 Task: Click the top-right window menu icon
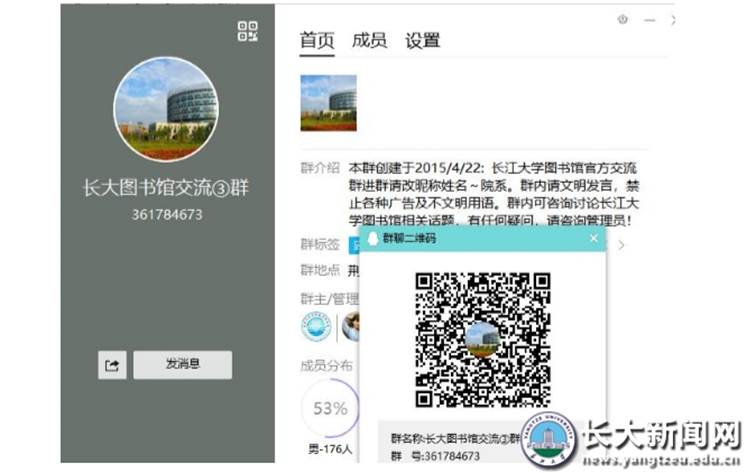623,19
